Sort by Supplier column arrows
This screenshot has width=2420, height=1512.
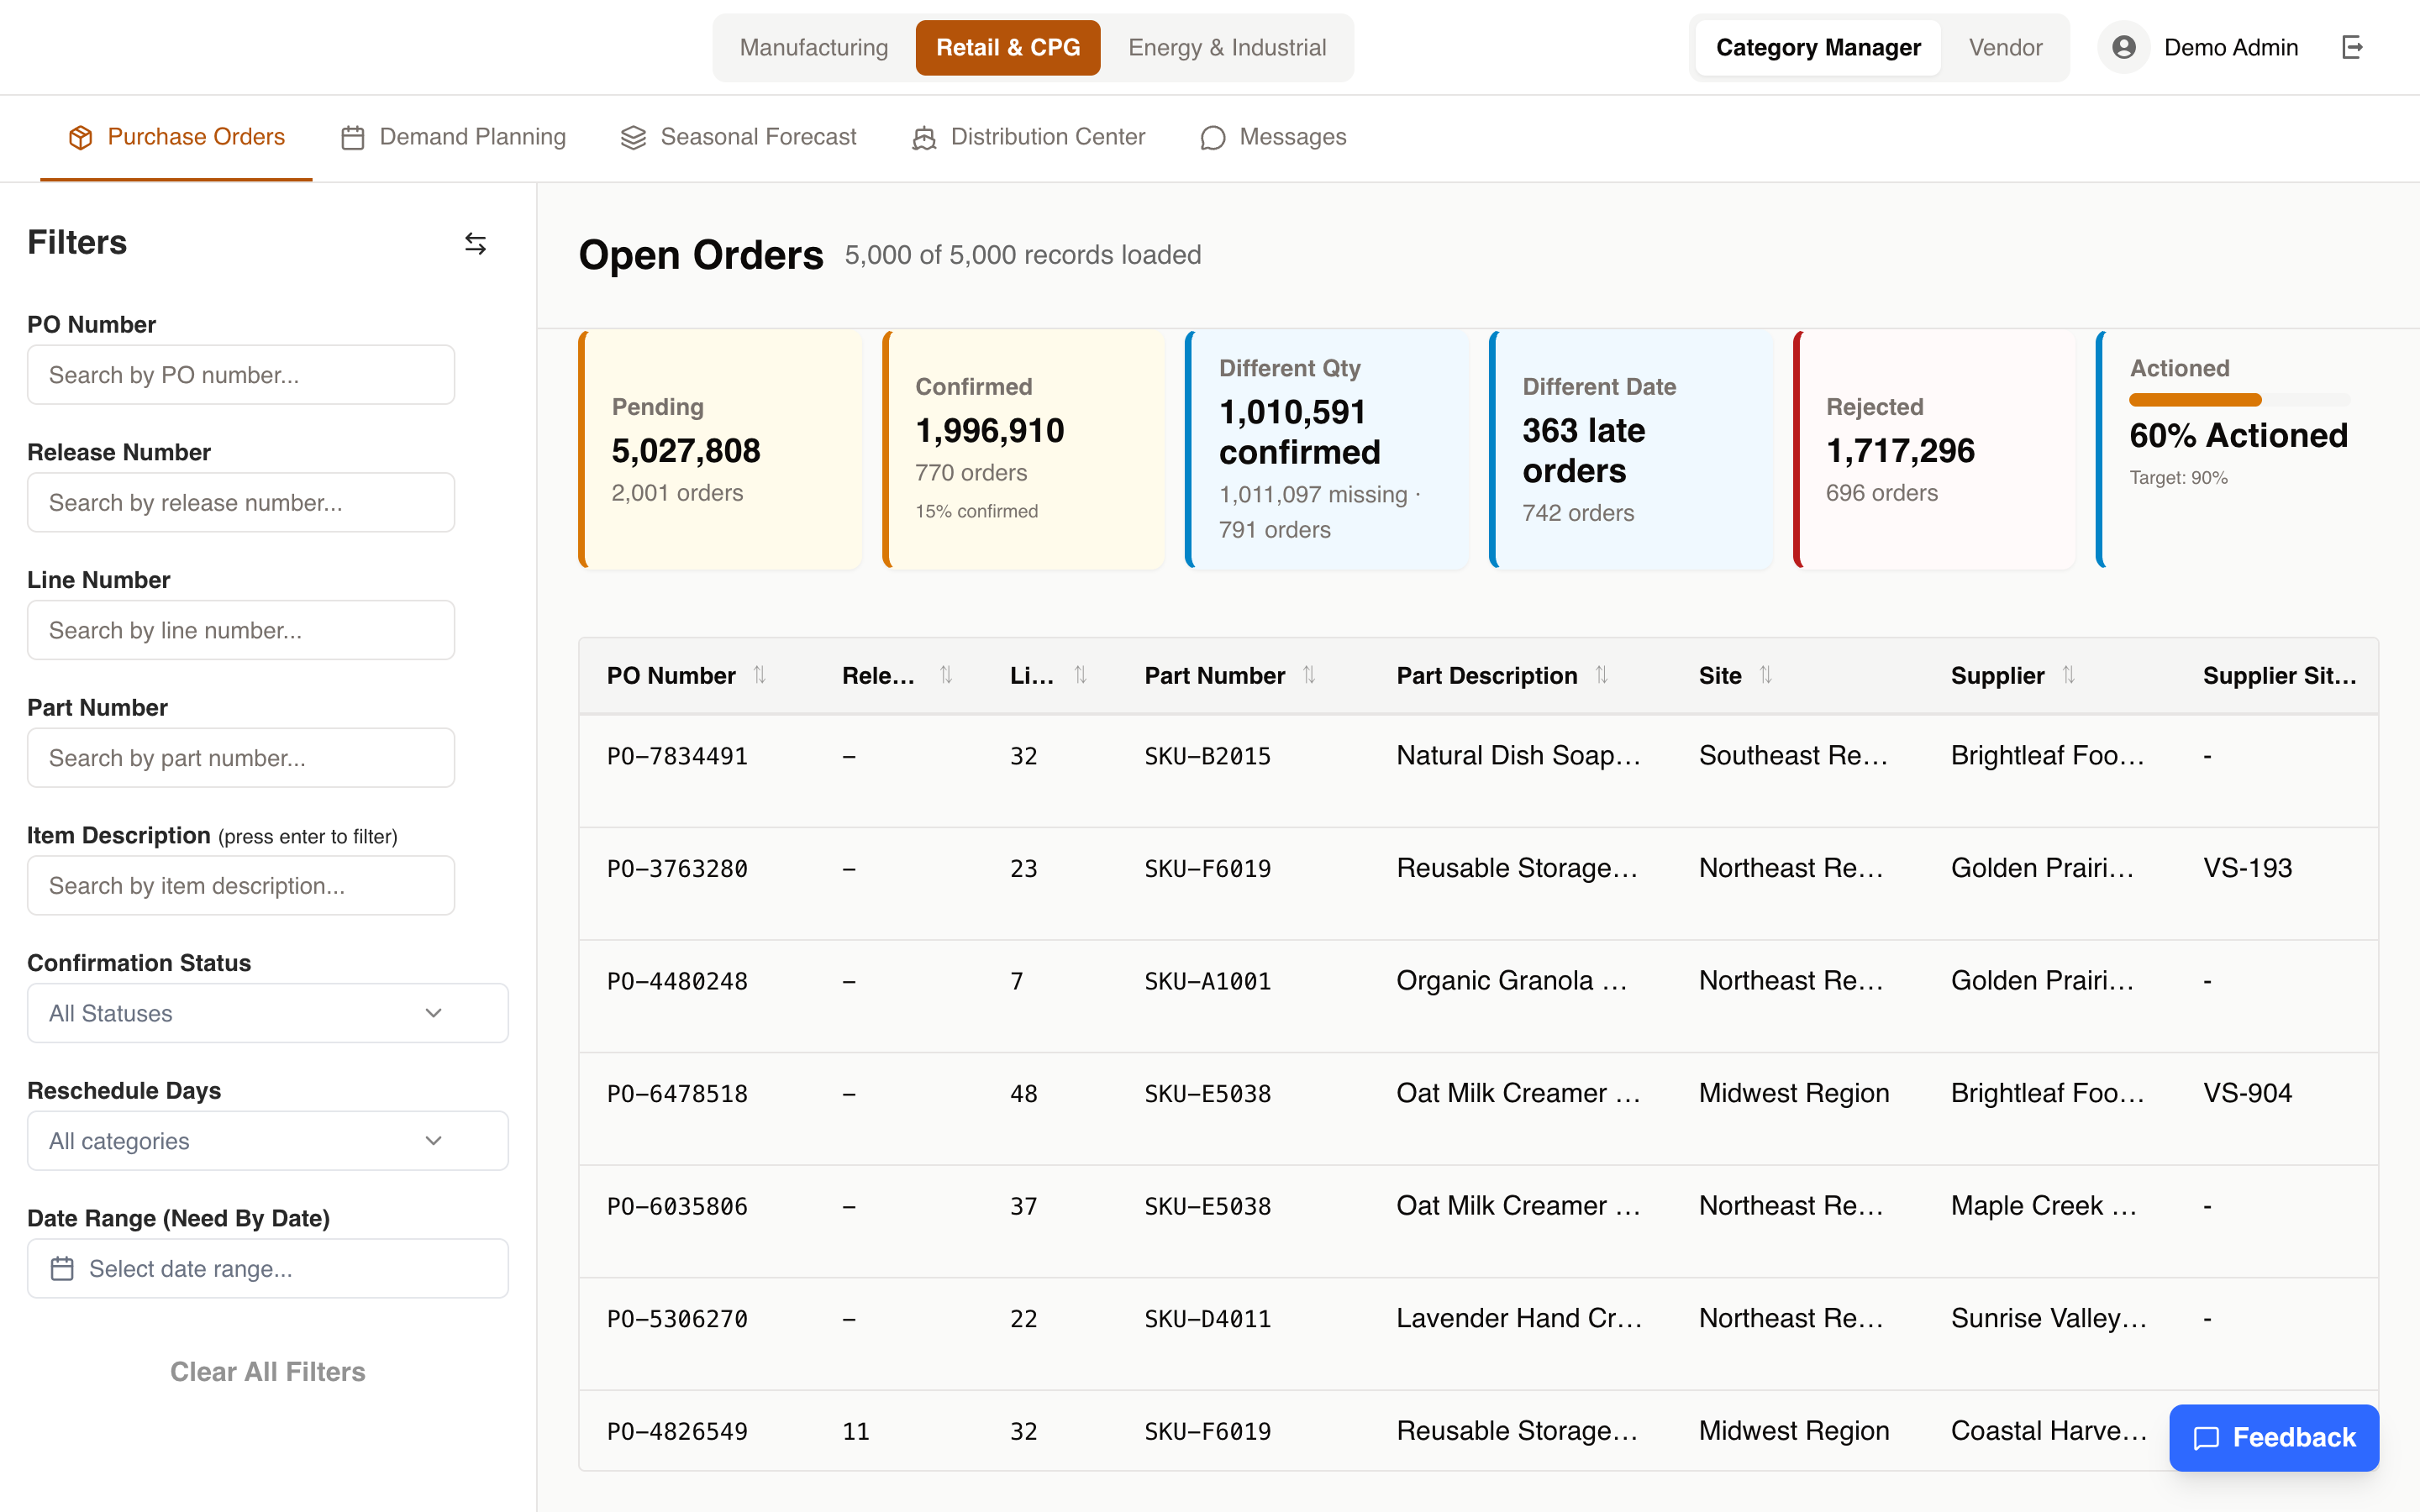2069,675
